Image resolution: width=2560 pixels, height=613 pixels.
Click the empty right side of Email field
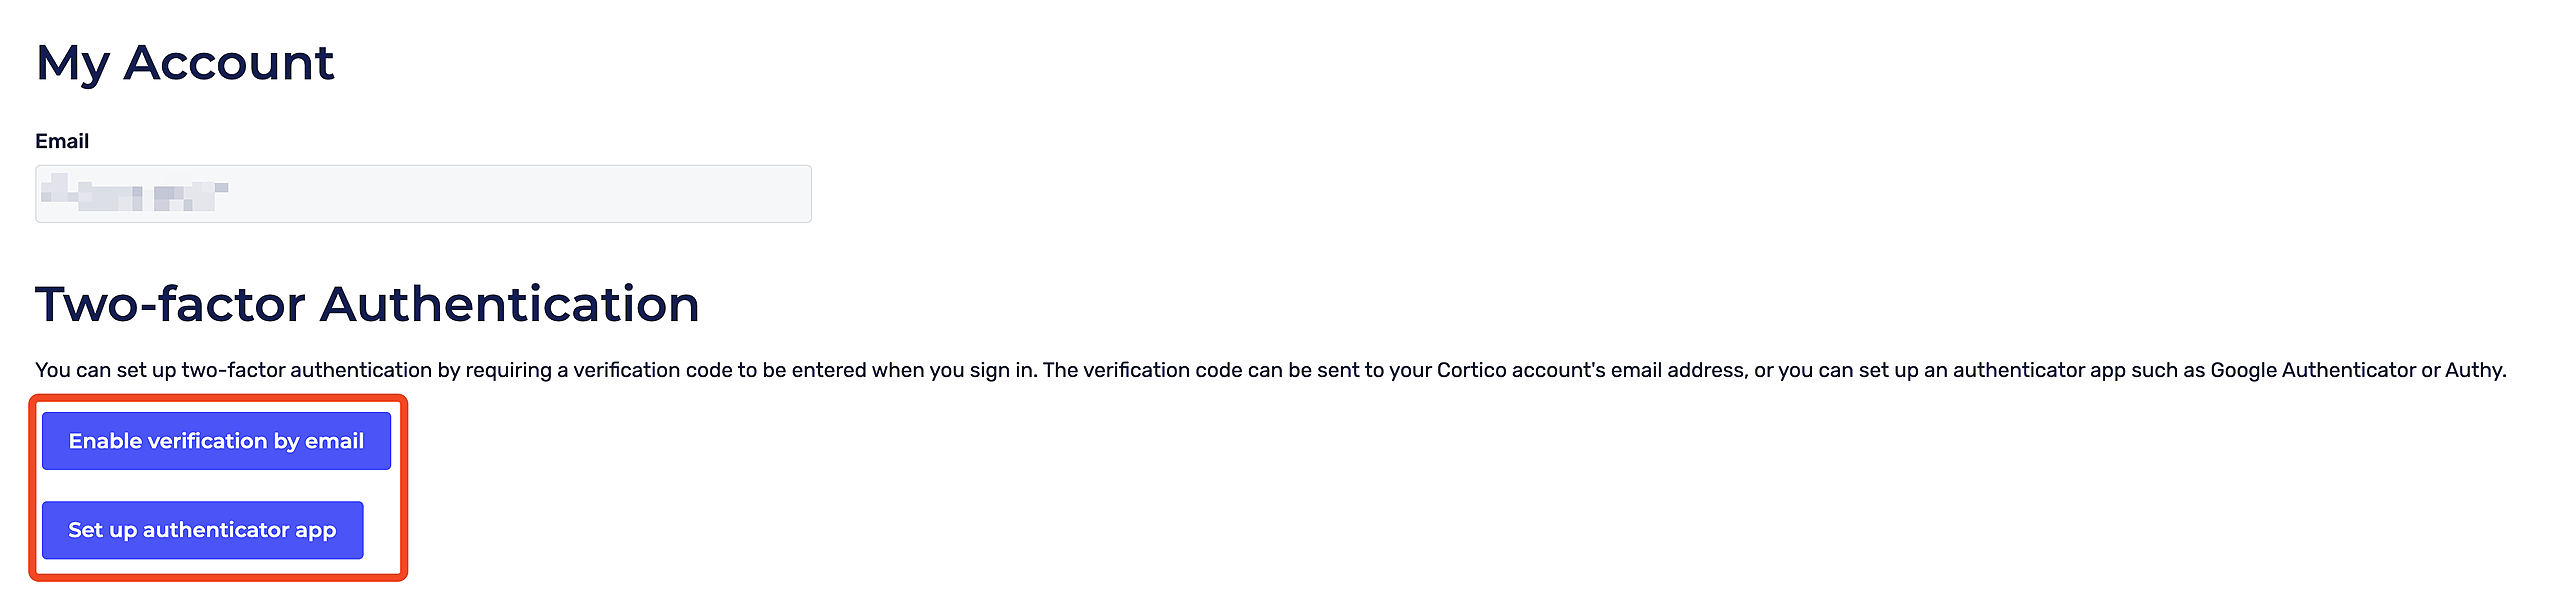pos(650,194)
